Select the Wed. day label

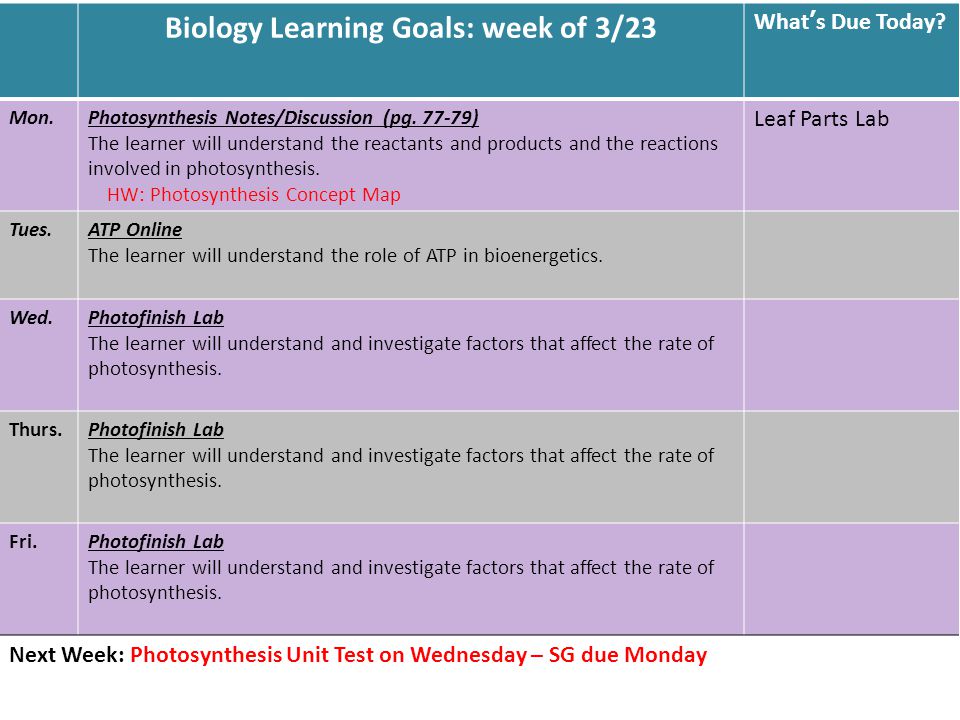pyautogui.click(x=31, y=318)
